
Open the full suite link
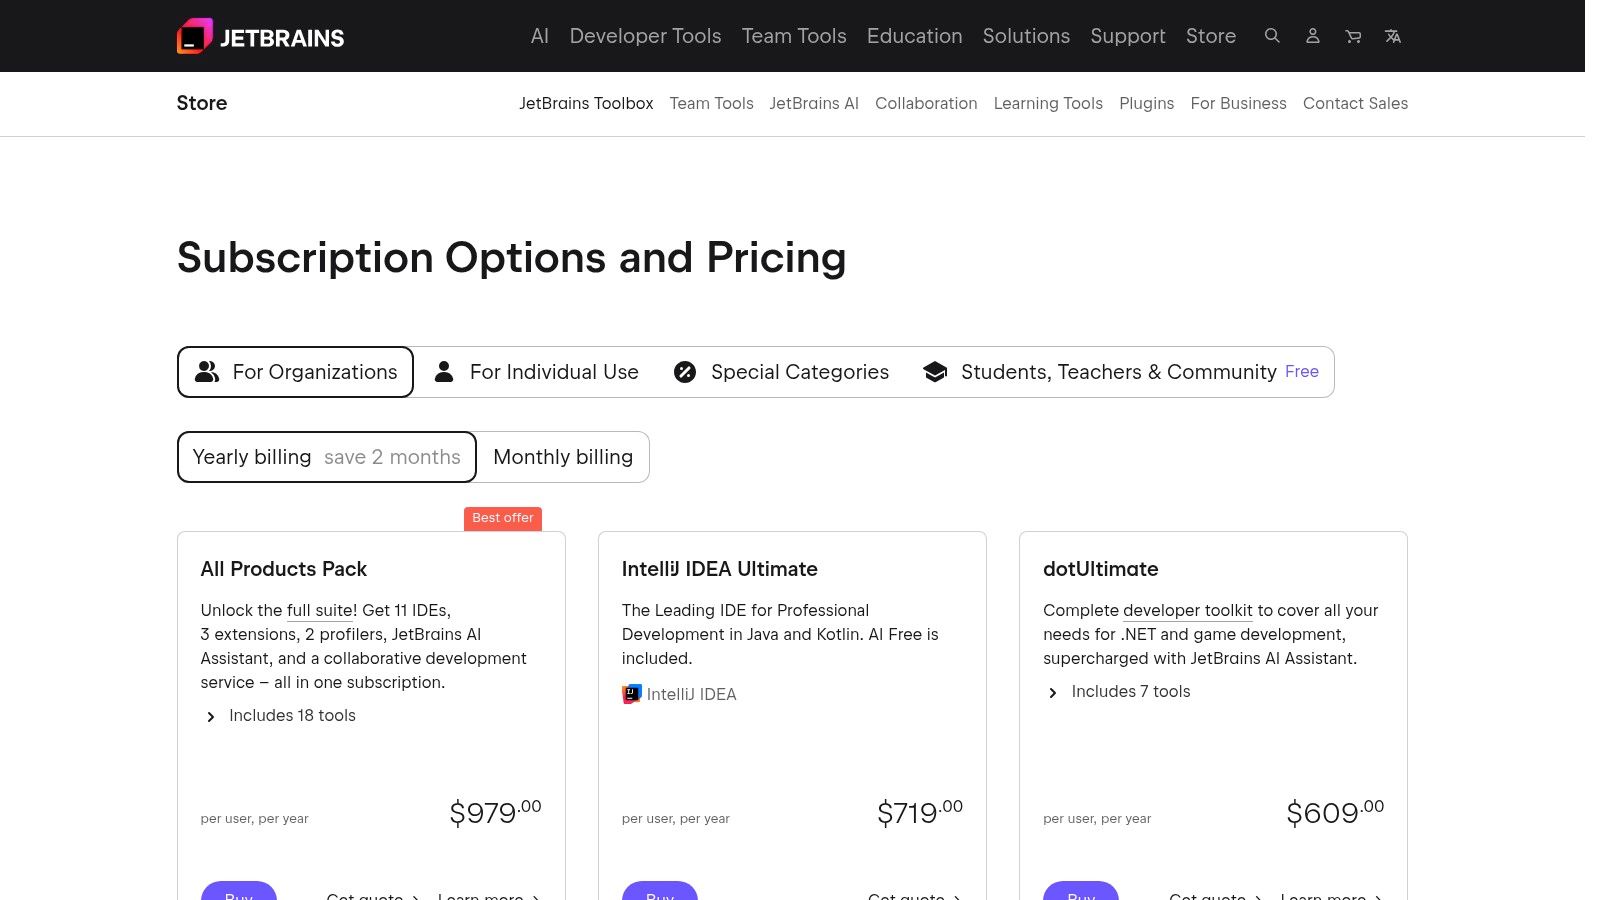pos(319,610)
